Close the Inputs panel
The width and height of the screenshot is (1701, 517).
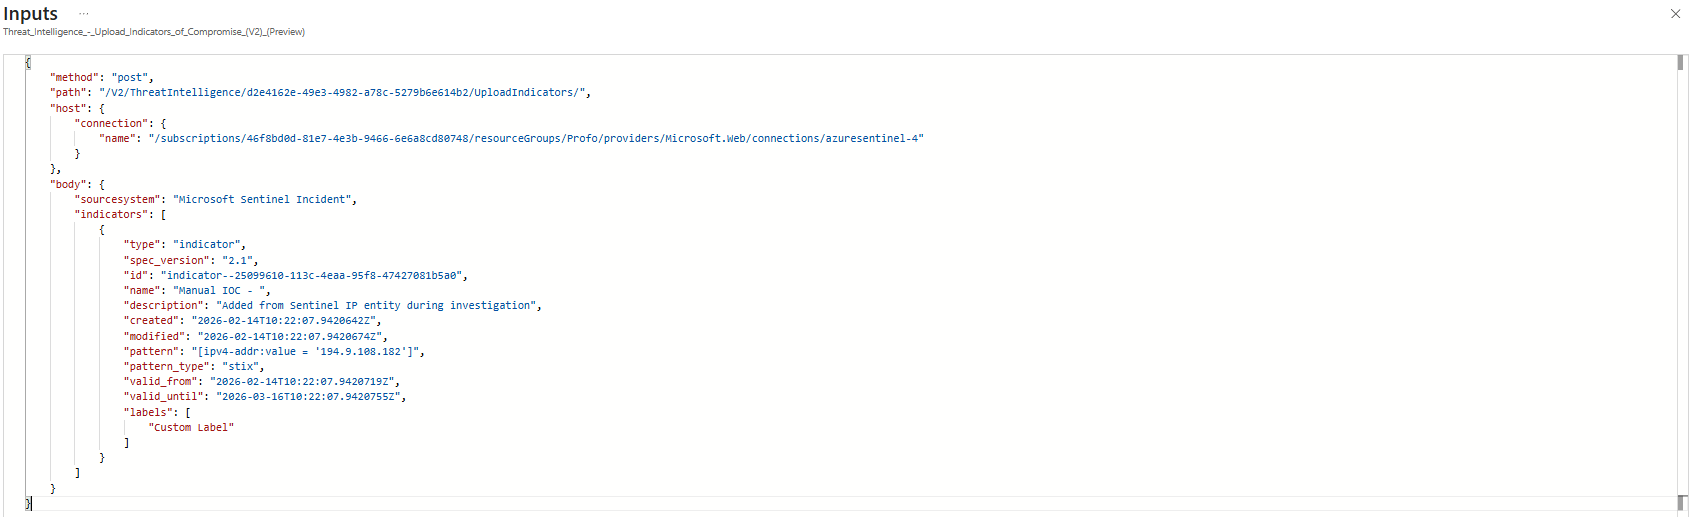pos(1675,14)
